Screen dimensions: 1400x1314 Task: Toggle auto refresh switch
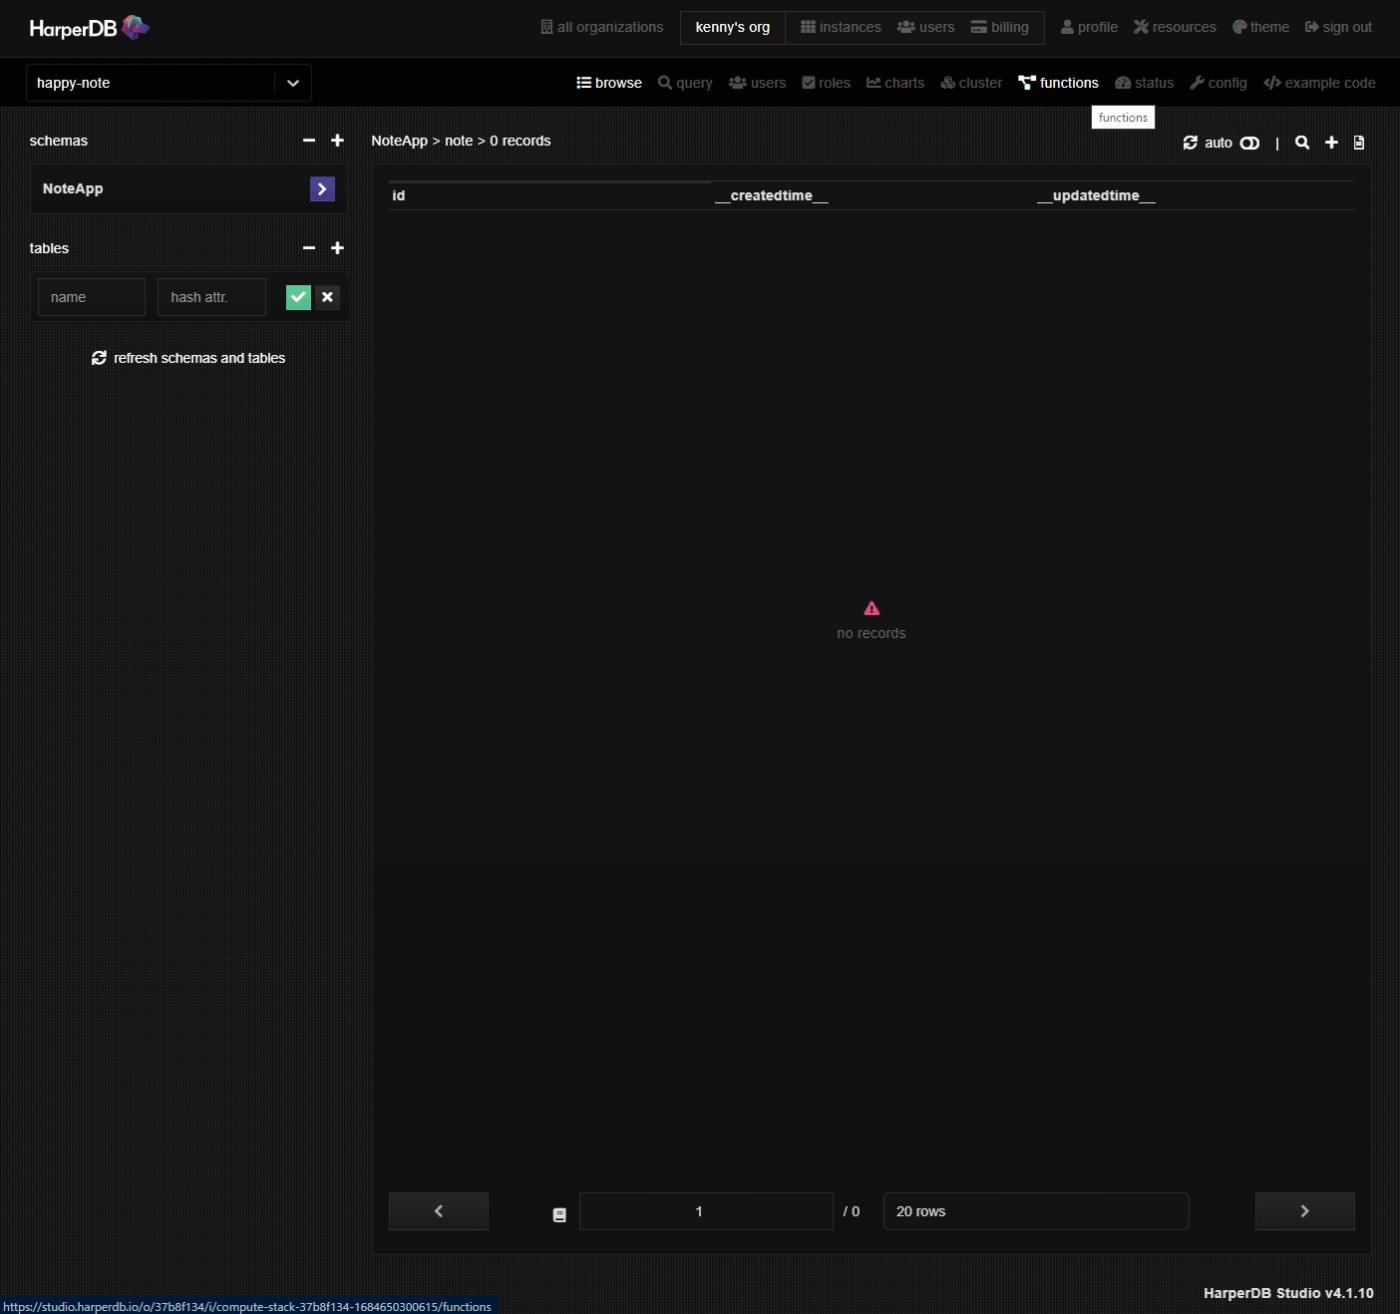(1250, 143)
